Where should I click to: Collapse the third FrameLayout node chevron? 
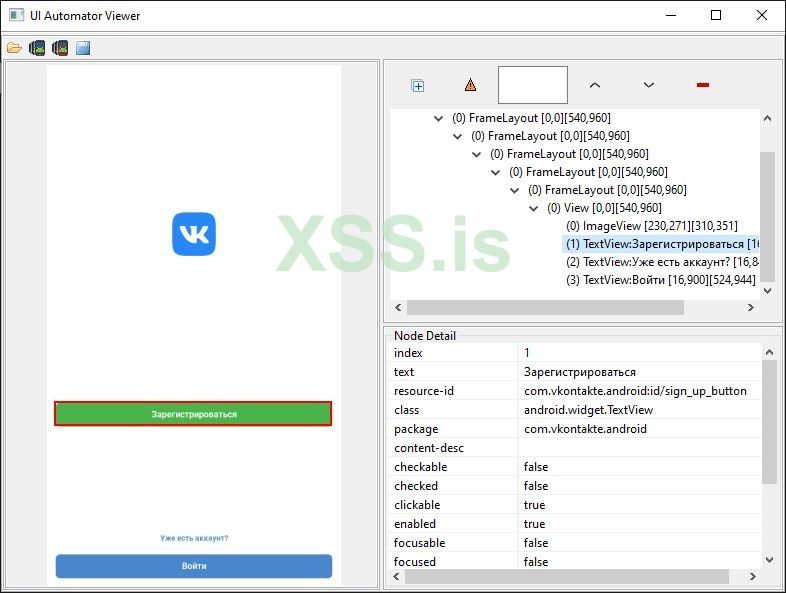pos(477,154)
